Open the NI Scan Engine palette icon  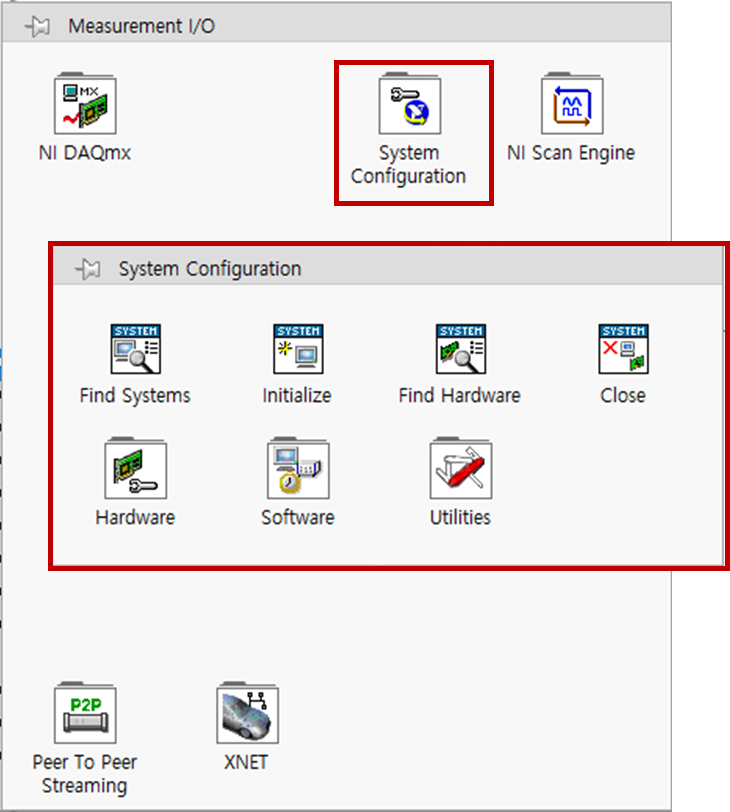pyautogui.click(x=572, y=104)
